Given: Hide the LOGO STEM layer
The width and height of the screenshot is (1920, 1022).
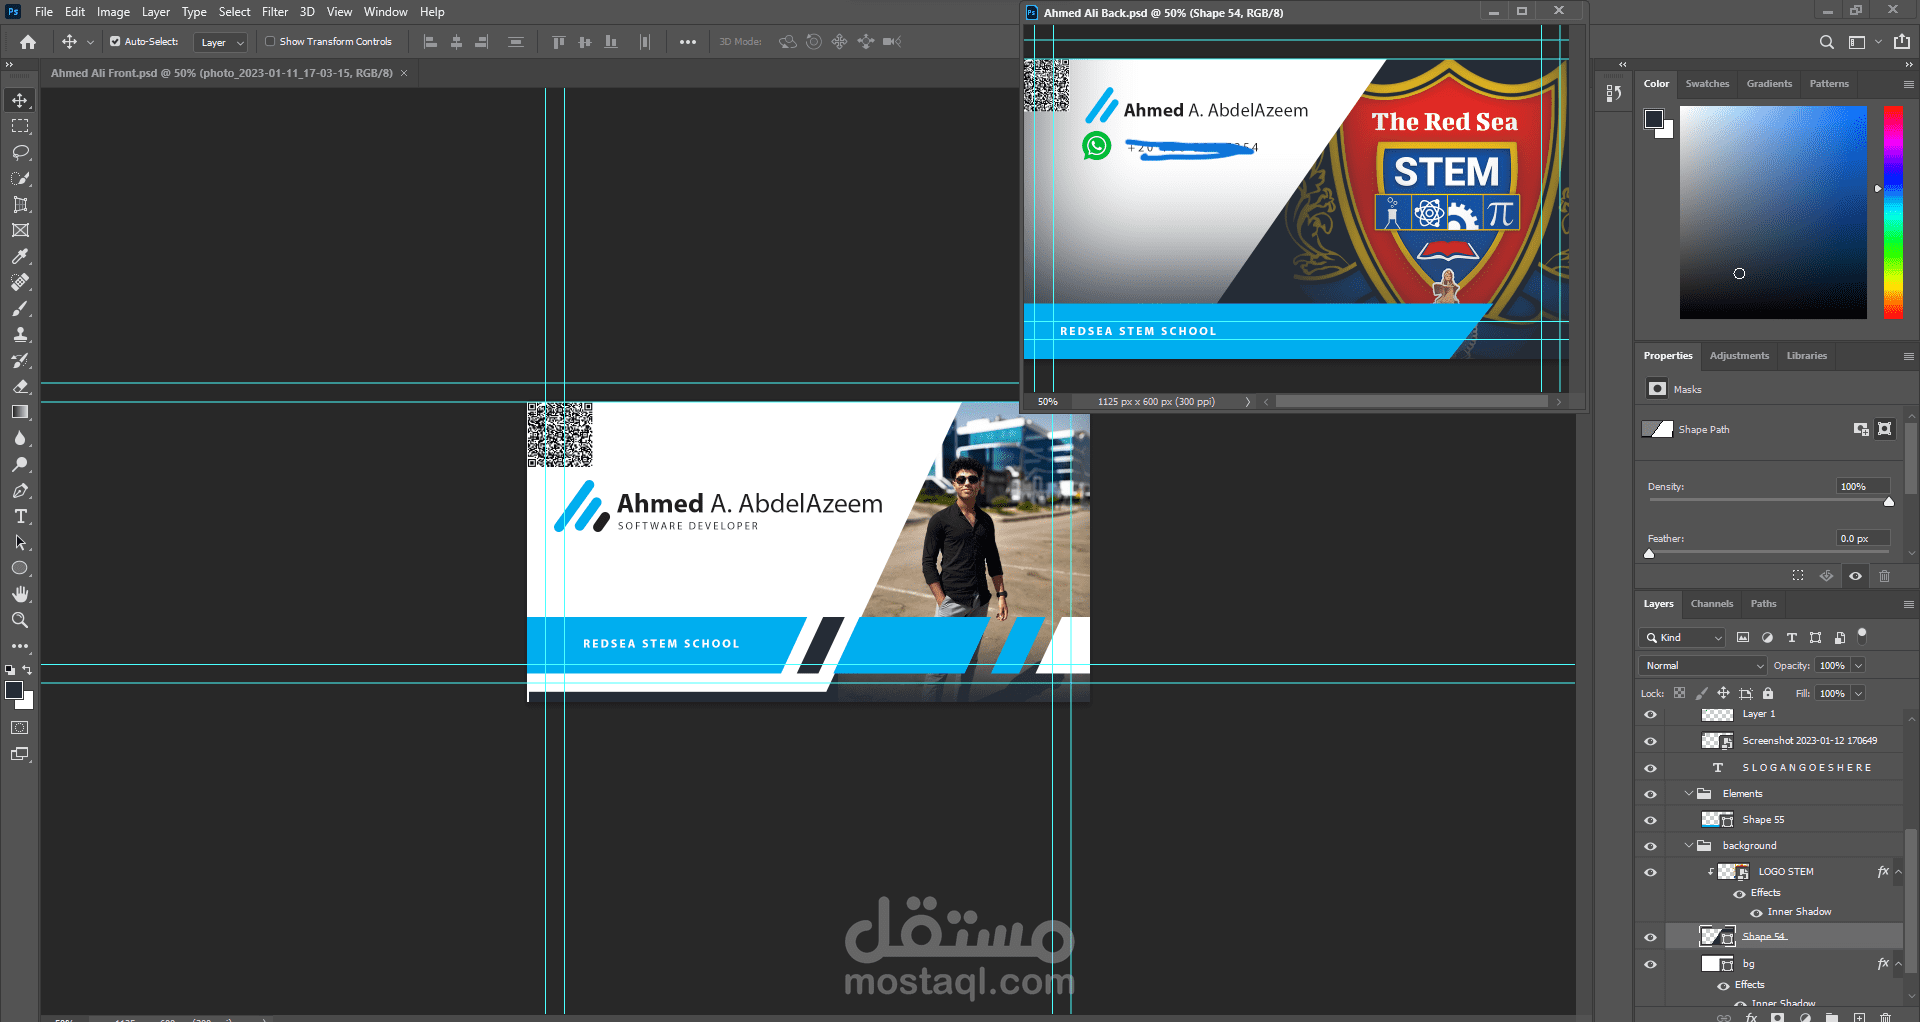Looking at the screenshot, I should coord(1650,872).
